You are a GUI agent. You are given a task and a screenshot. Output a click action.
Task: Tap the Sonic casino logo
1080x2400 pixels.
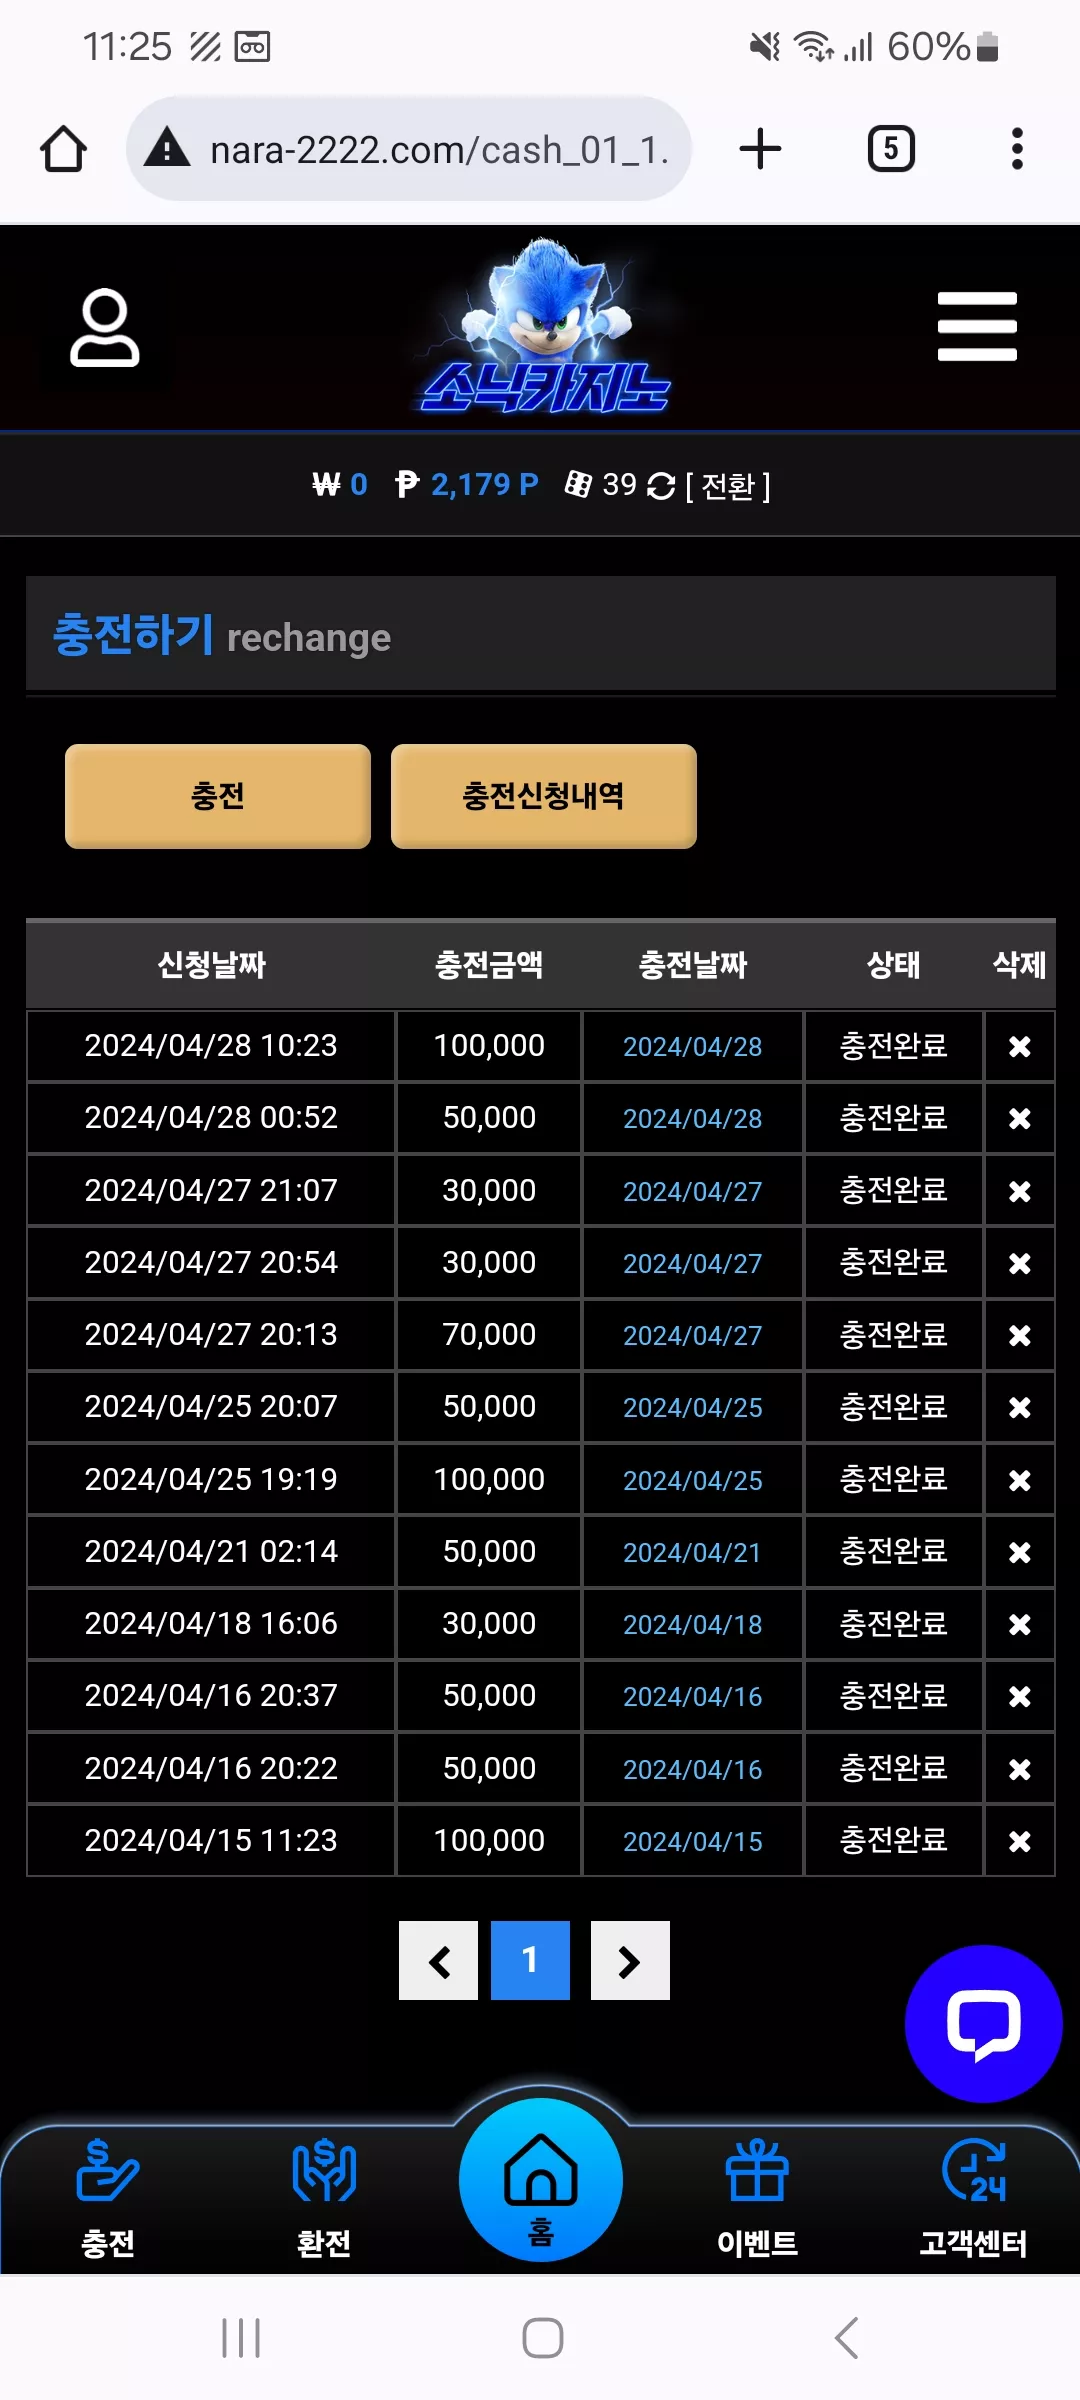(x=545, y=326)
